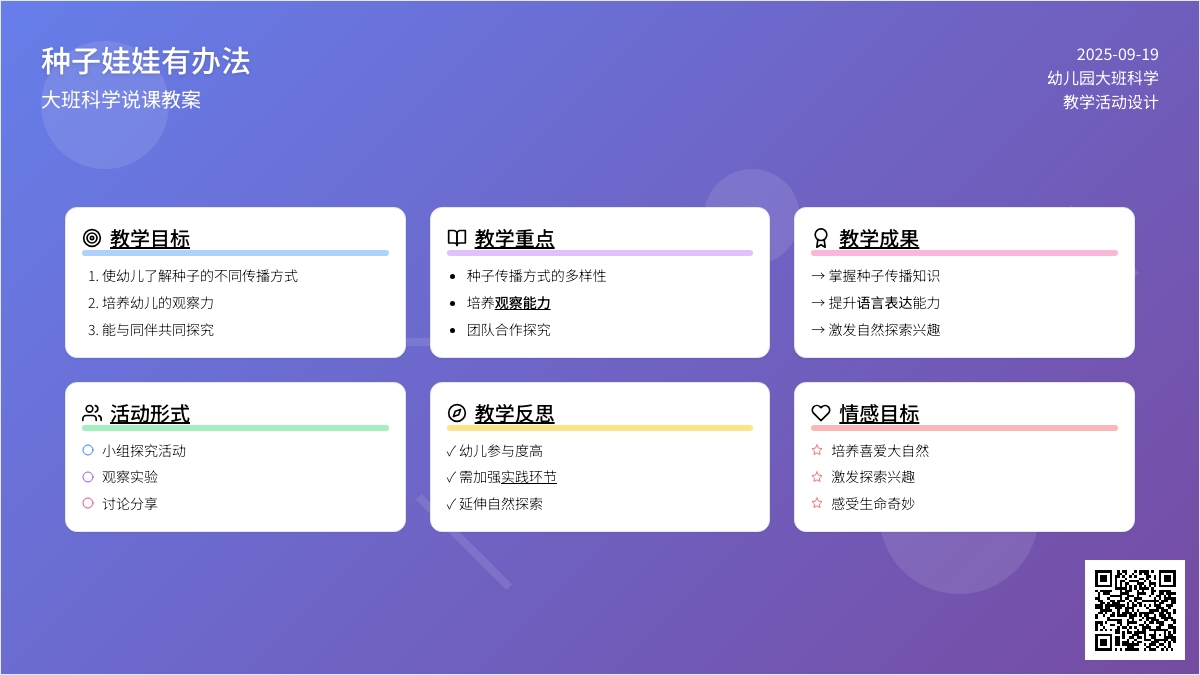Open the 教学目标 card heading
Viewport: 1200px width, 675px height.
click(150, 239)
